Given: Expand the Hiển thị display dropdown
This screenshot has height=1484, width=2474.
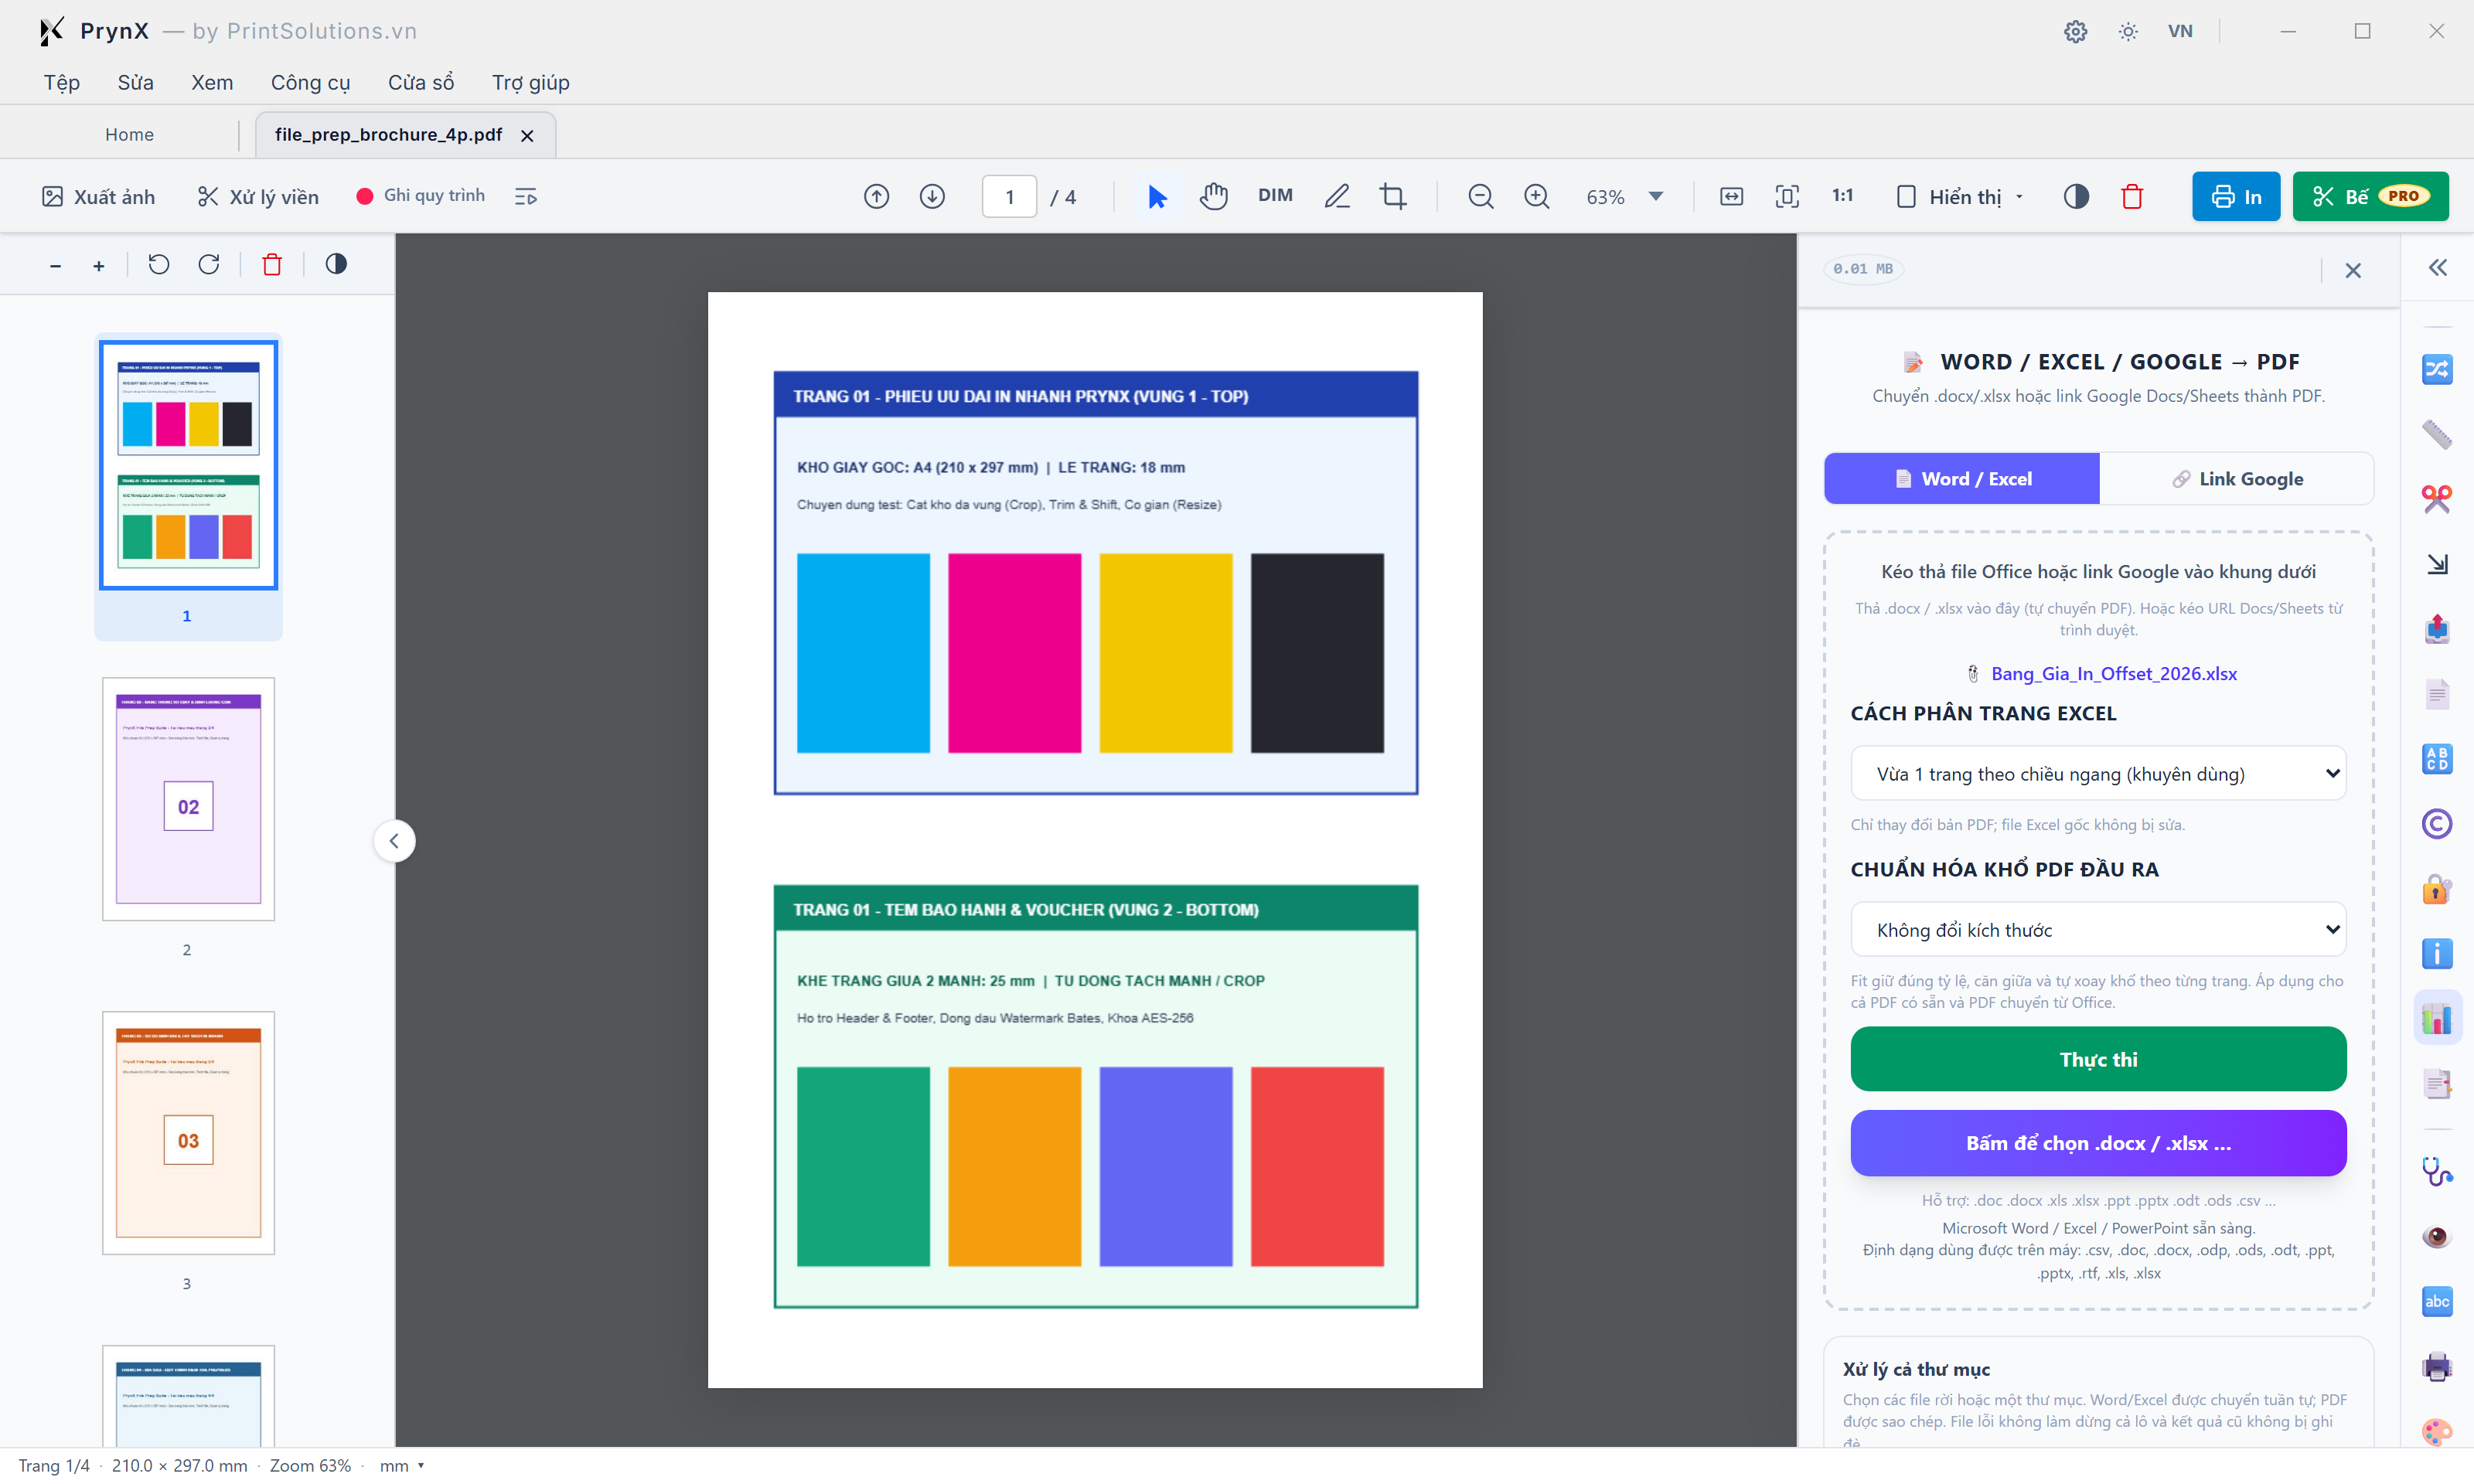Looking at the screenshot, I should click(x=1960, y=196).
